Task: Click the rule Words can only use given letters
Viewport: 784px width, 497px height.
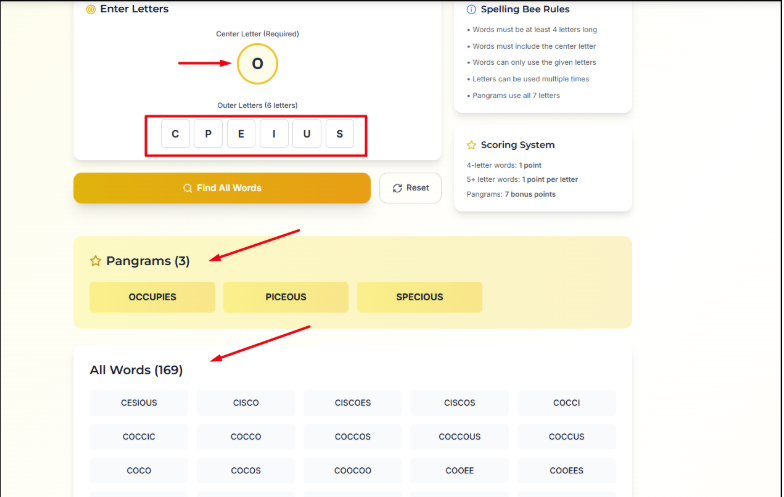Action: click(534, 62)
